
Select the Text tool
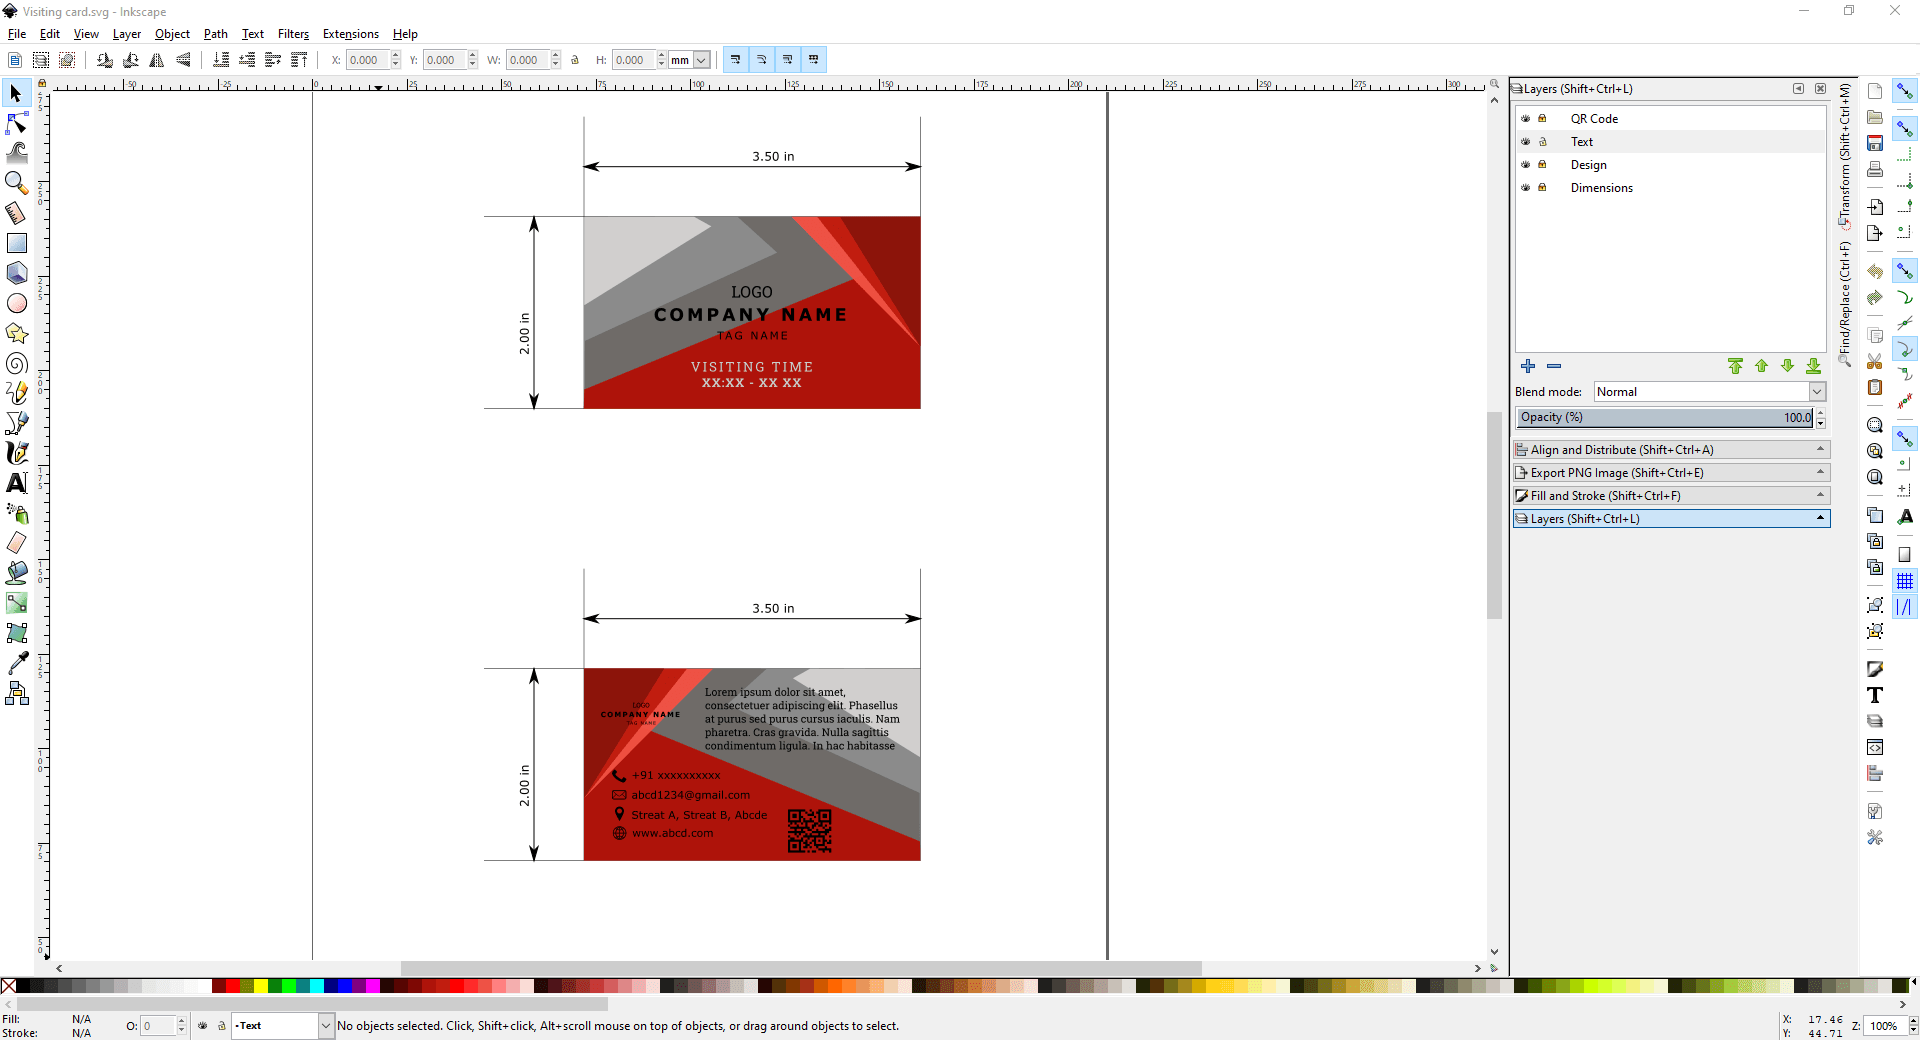click(16, 484)
